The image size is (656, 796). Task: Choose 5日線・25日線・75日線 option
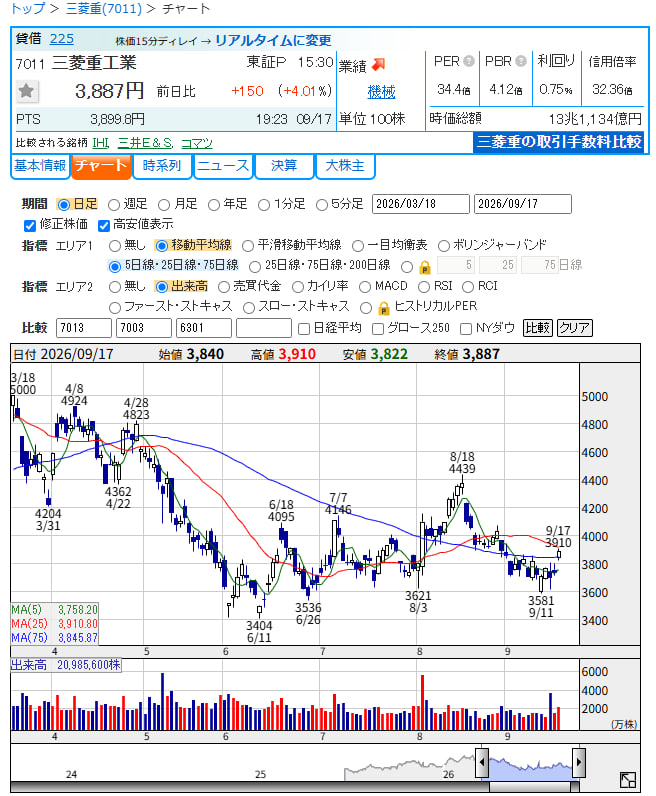tap(115, 267)
